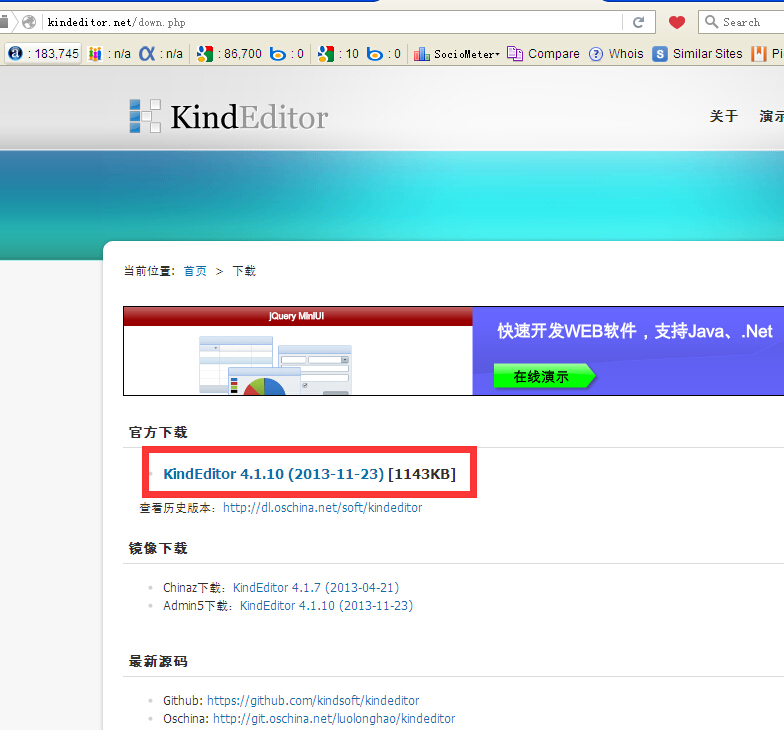Click the 下载 breadcrumb text
Image resolution: width=784 pixels, height=730 pixels.
click(x=244, y=271)
